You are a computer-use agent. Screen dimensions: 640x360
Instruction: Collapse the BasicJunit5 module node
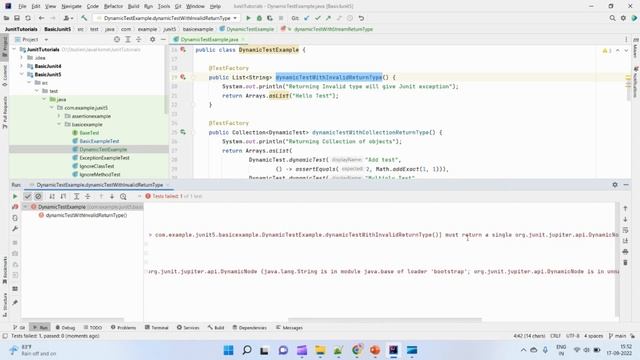point(22,74)
